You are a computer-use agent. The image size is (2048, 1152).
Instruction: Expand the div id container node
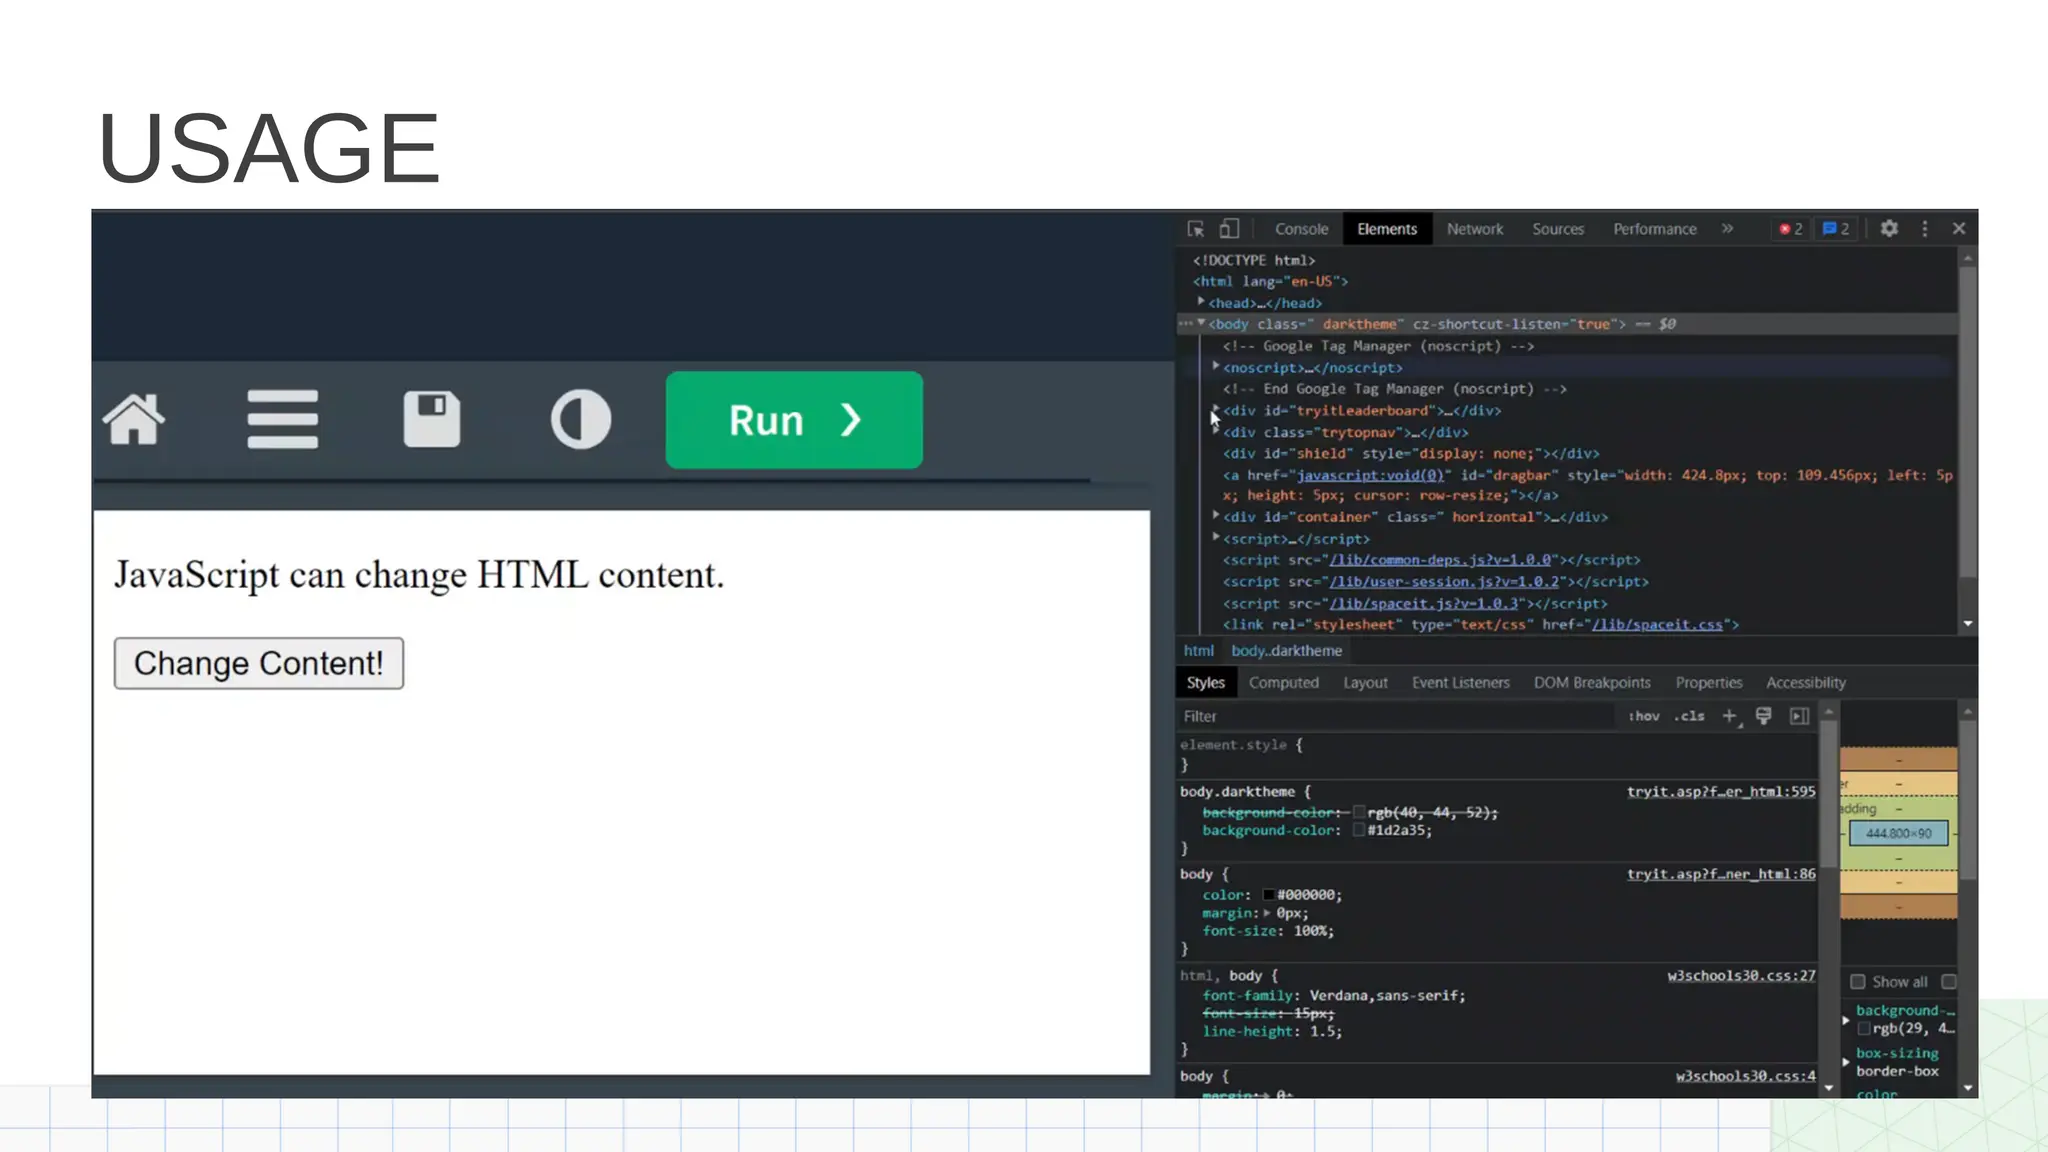[1216, 516]
